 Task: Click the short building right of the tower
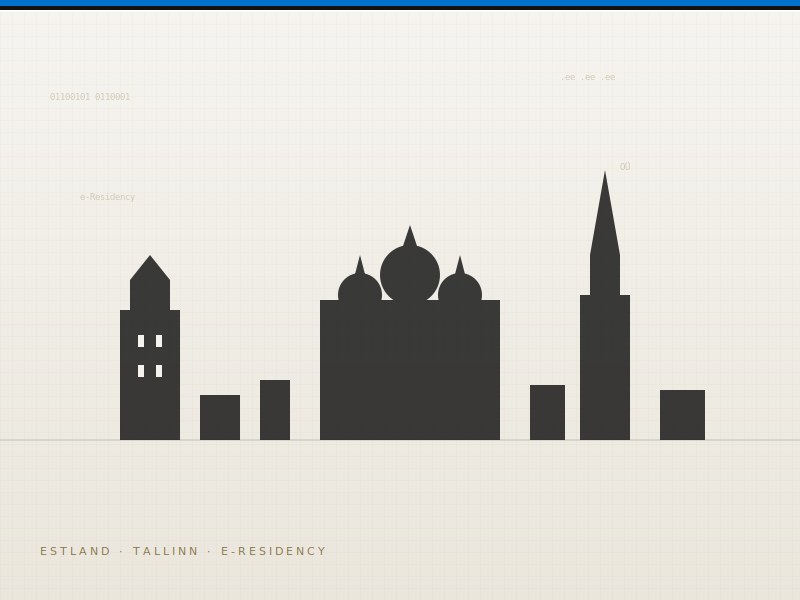[220, 417]
